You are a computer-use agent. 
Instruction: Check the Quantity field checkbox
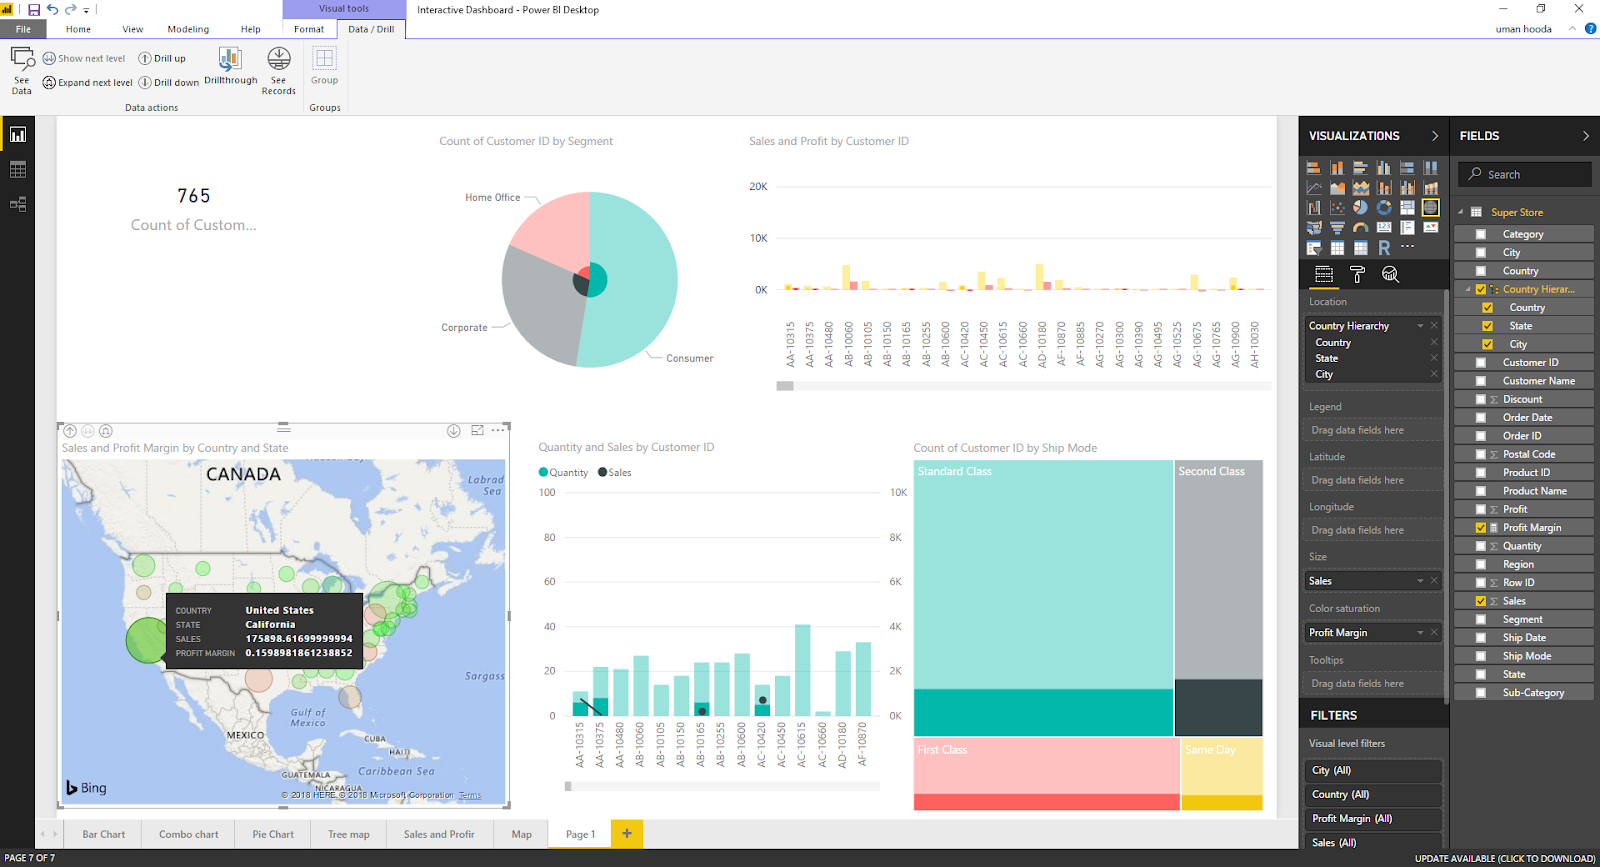point(1481,546)
